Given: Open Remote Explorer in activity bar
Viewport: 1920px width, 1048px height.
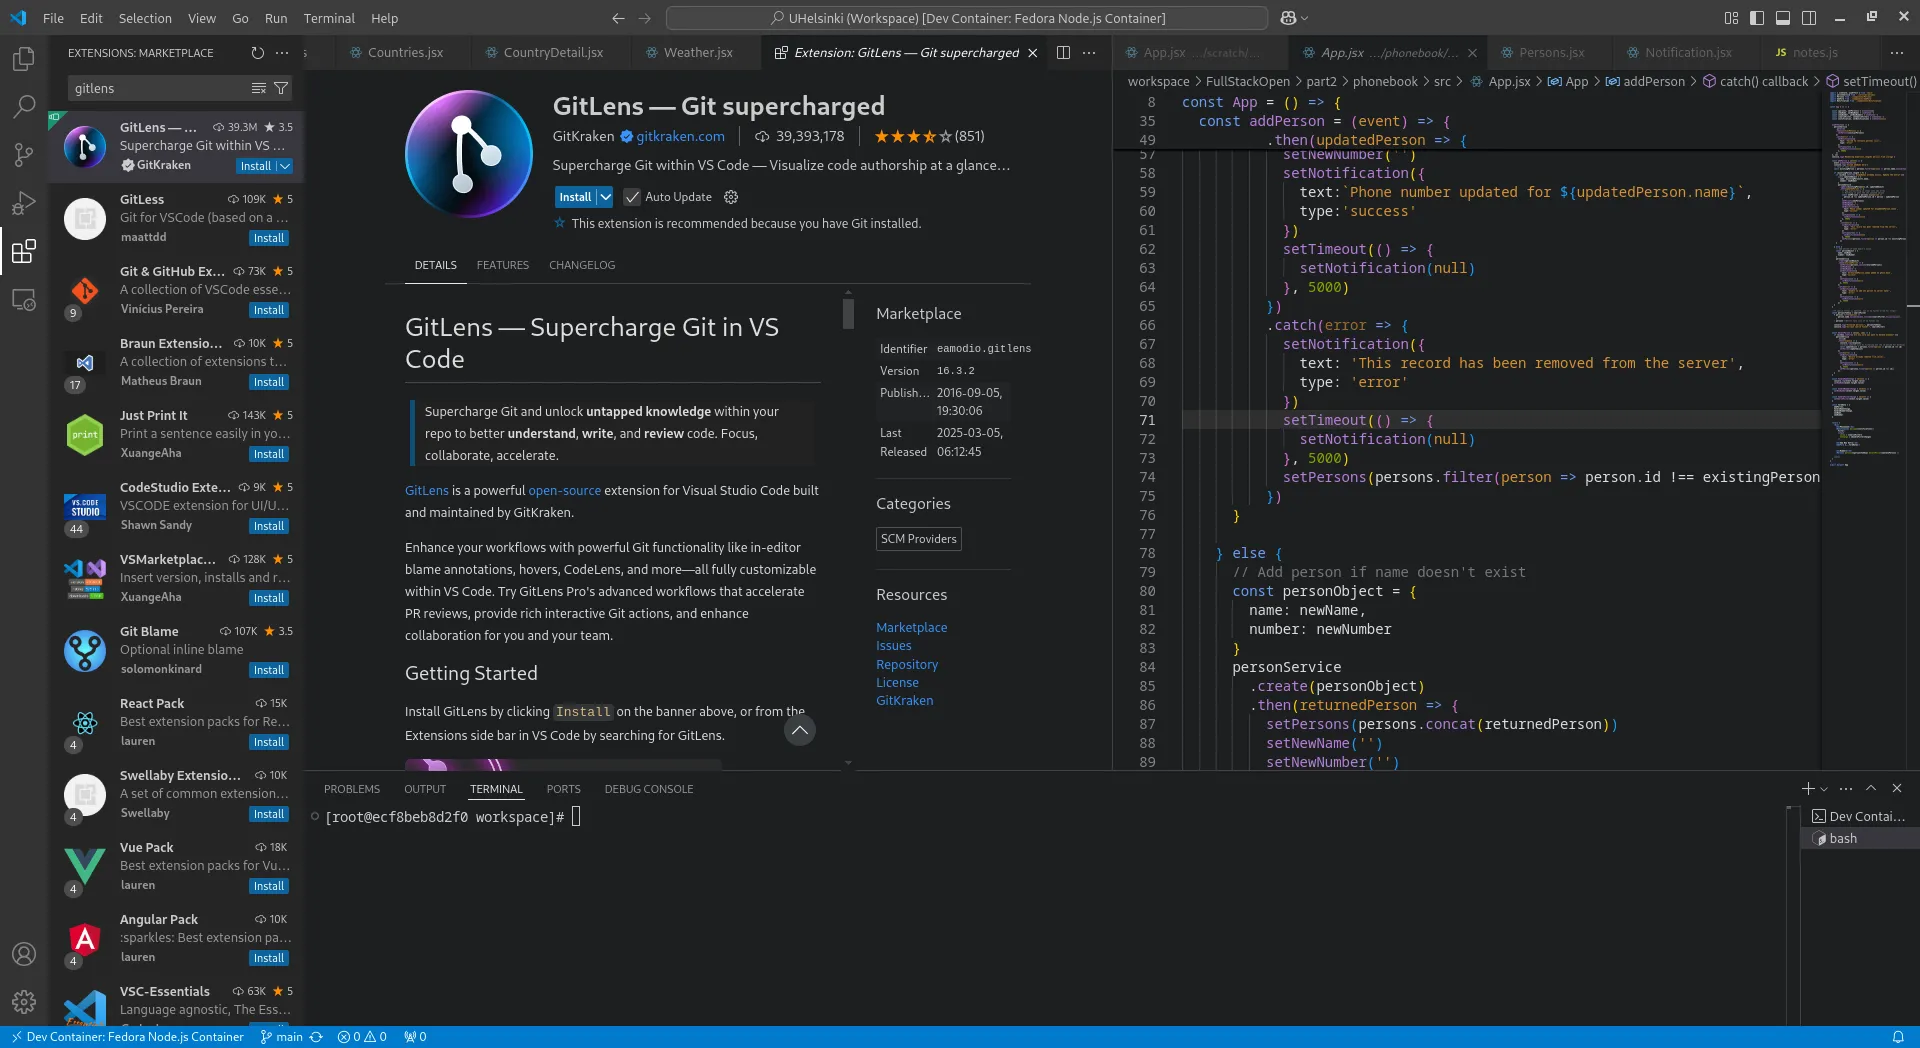Looking at the screenshot, I should [24, 300].
